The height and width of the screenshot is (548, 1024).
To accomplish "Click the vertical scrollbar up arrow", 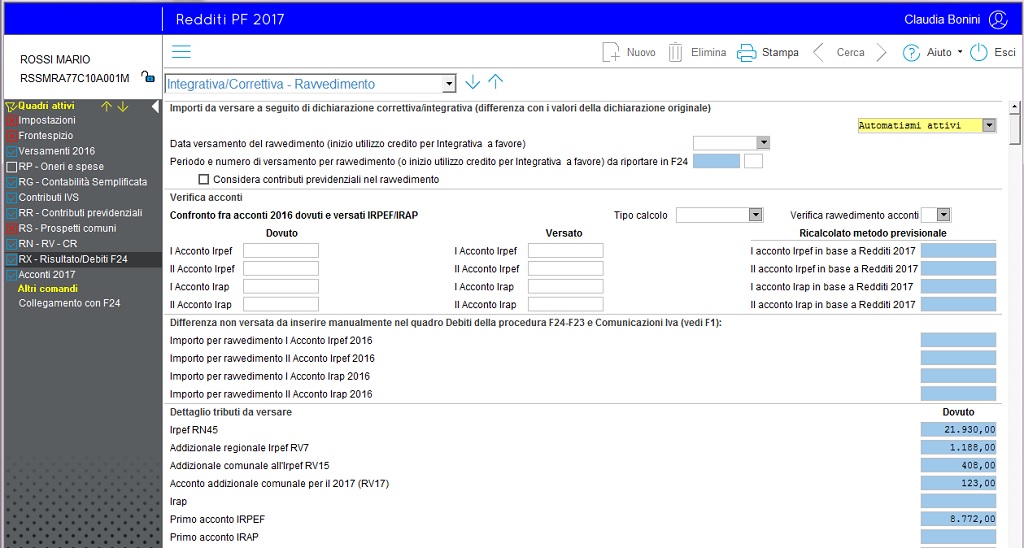I will coord(1014,106).
